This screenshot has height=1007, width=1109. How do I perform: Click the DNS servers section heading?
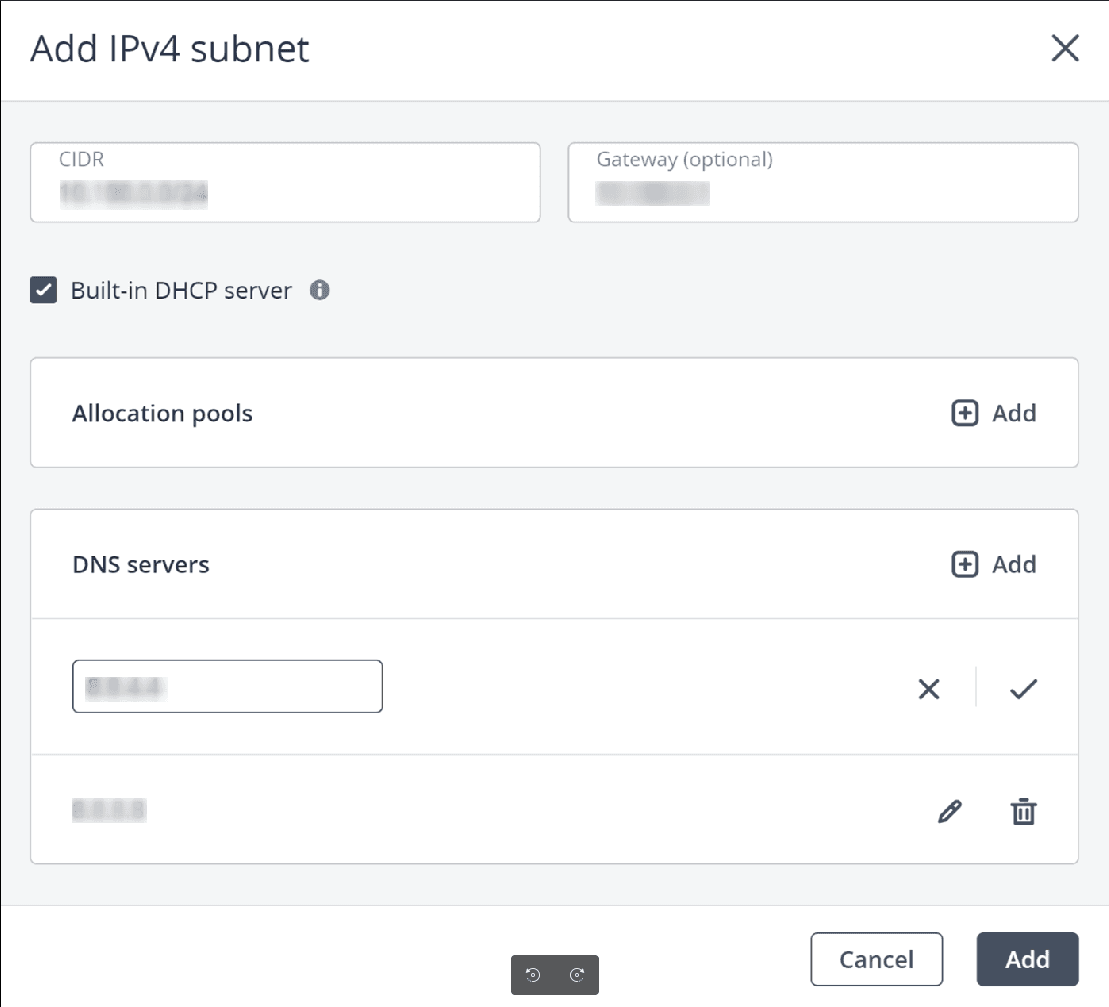coord(141,565)
